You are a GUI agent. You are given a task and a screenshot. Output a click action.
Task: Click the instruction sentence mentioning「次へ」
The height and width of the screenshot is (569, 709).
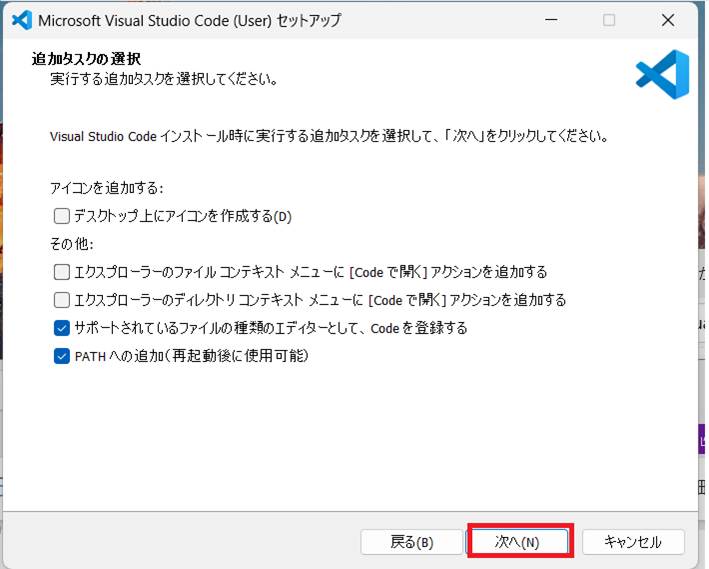329,134
